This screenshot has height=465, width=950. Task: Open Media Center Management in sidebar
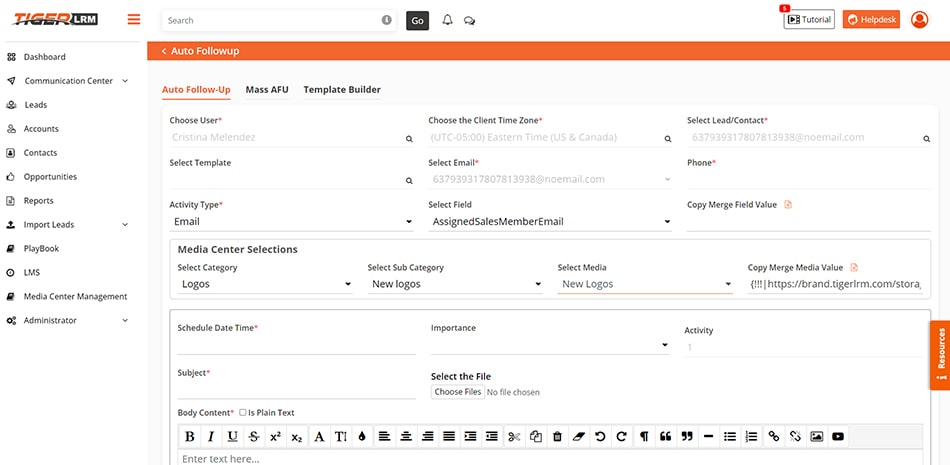[75, 296]
